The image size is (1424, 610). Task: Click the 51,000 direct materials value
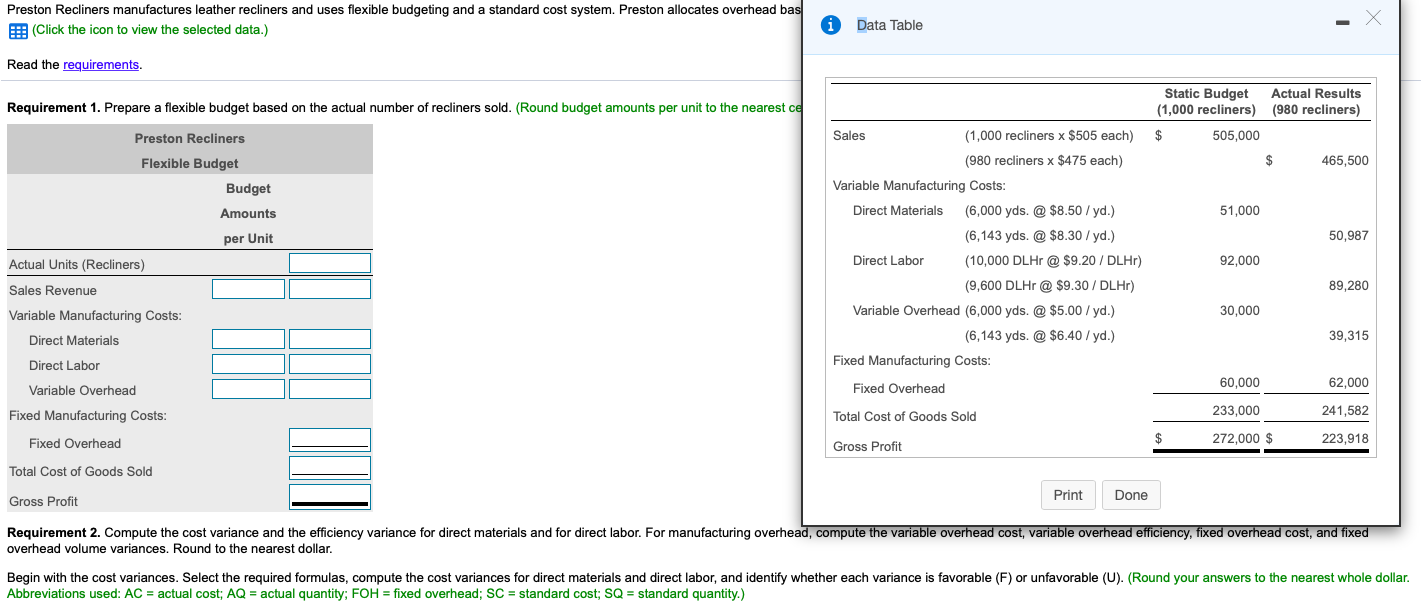pos(1240,210)
